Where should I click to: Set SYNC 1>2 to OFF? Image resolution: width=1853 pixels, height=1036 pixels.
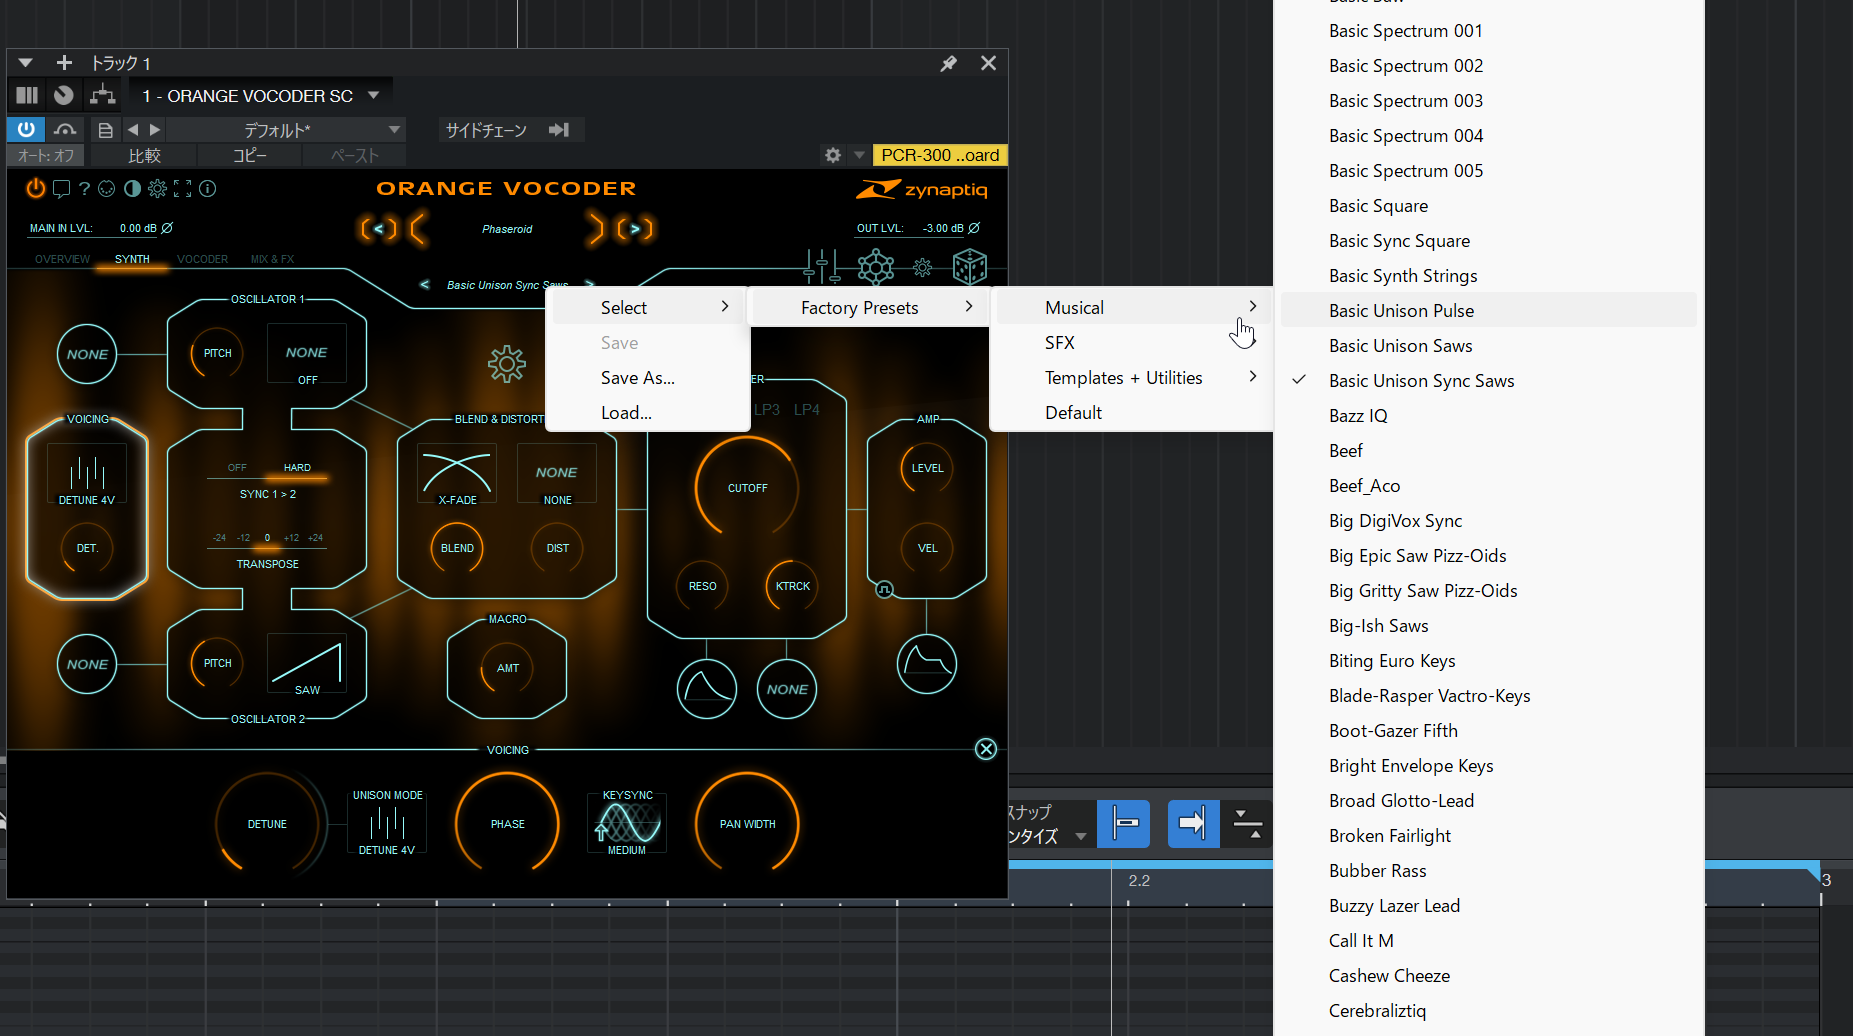click(237, 467)
